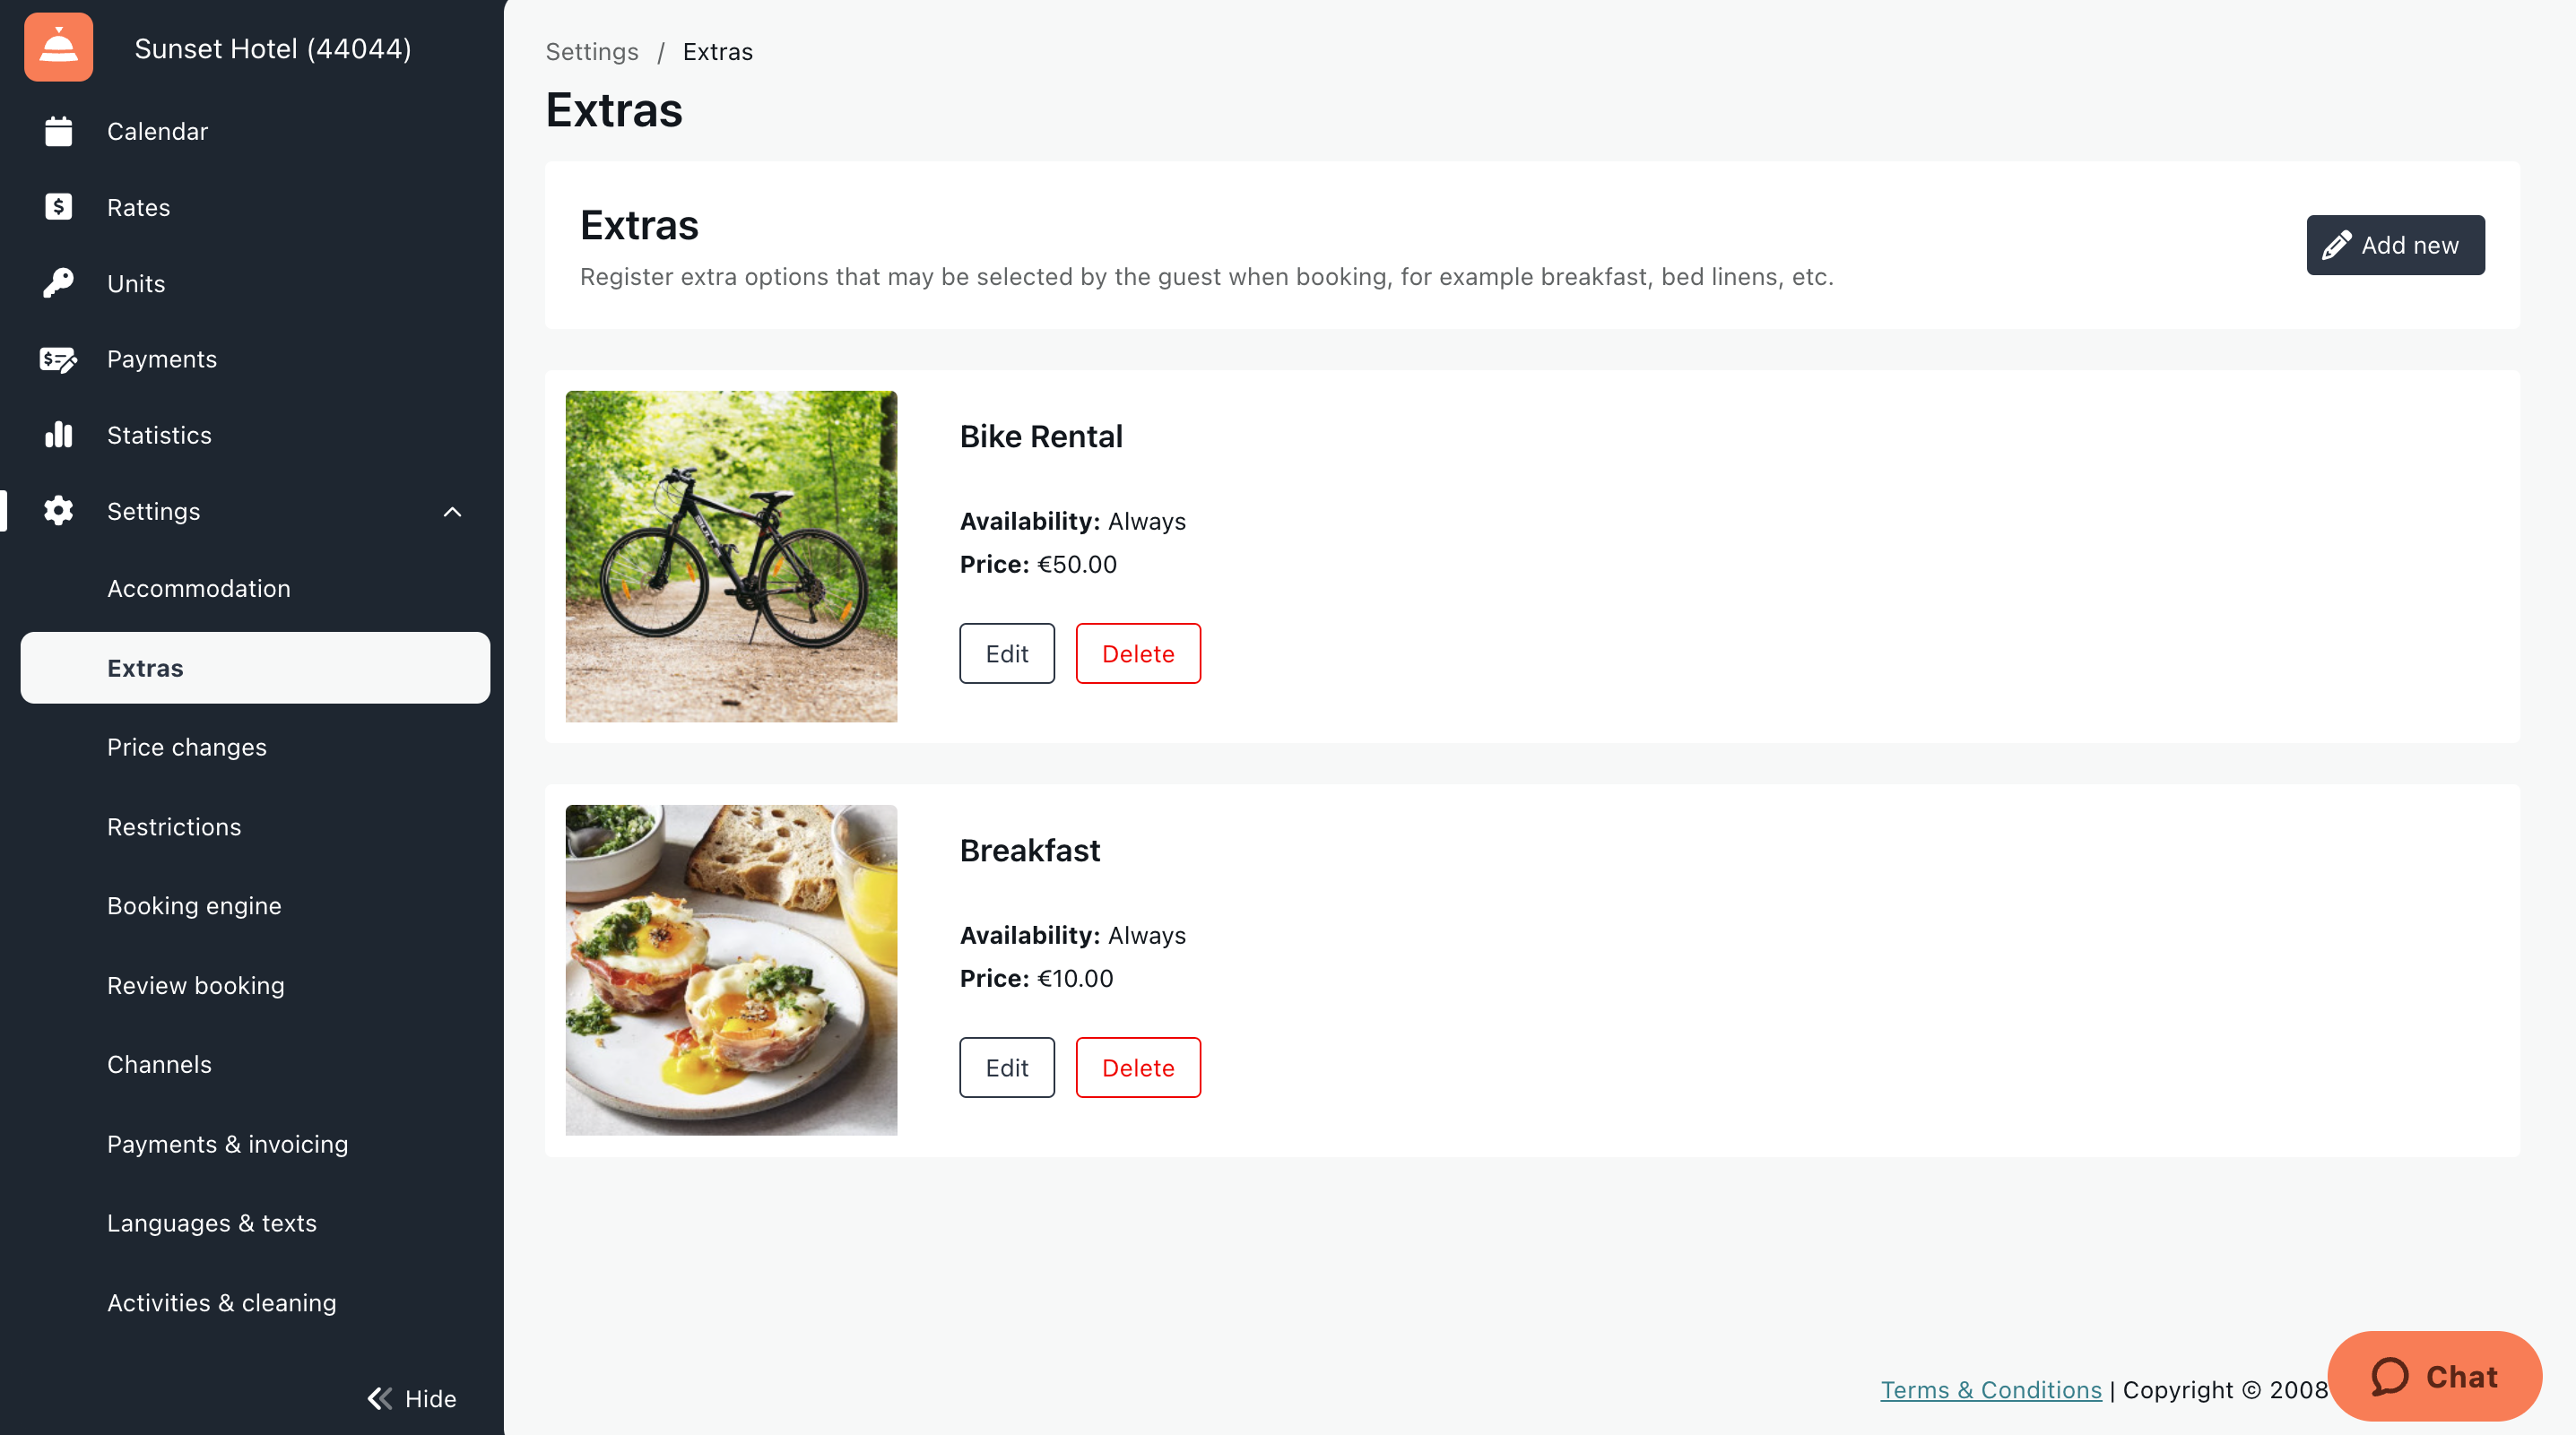
Task: Click the Units key icon
Action: 58,283
